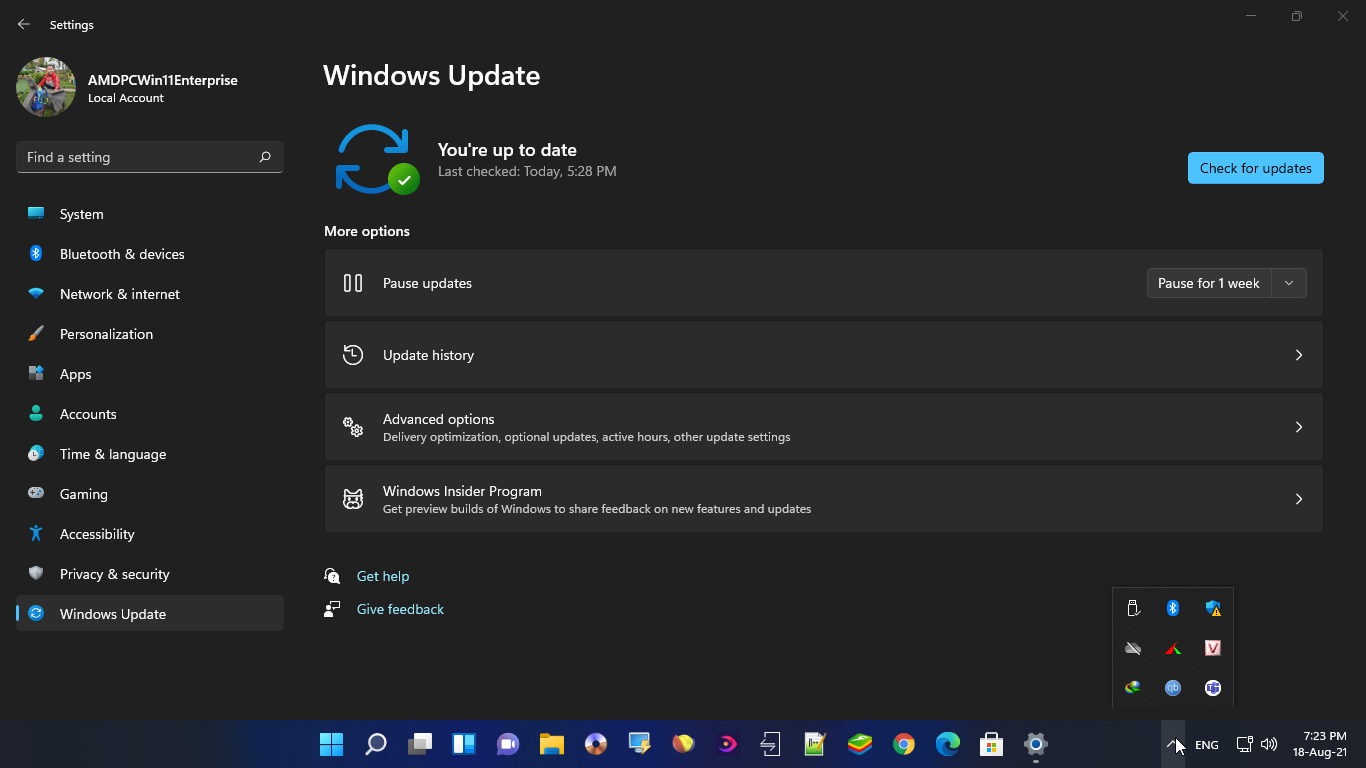Select System in sidebar
The height and width of the screenshot is (768, 1366).
pos(150,214)
